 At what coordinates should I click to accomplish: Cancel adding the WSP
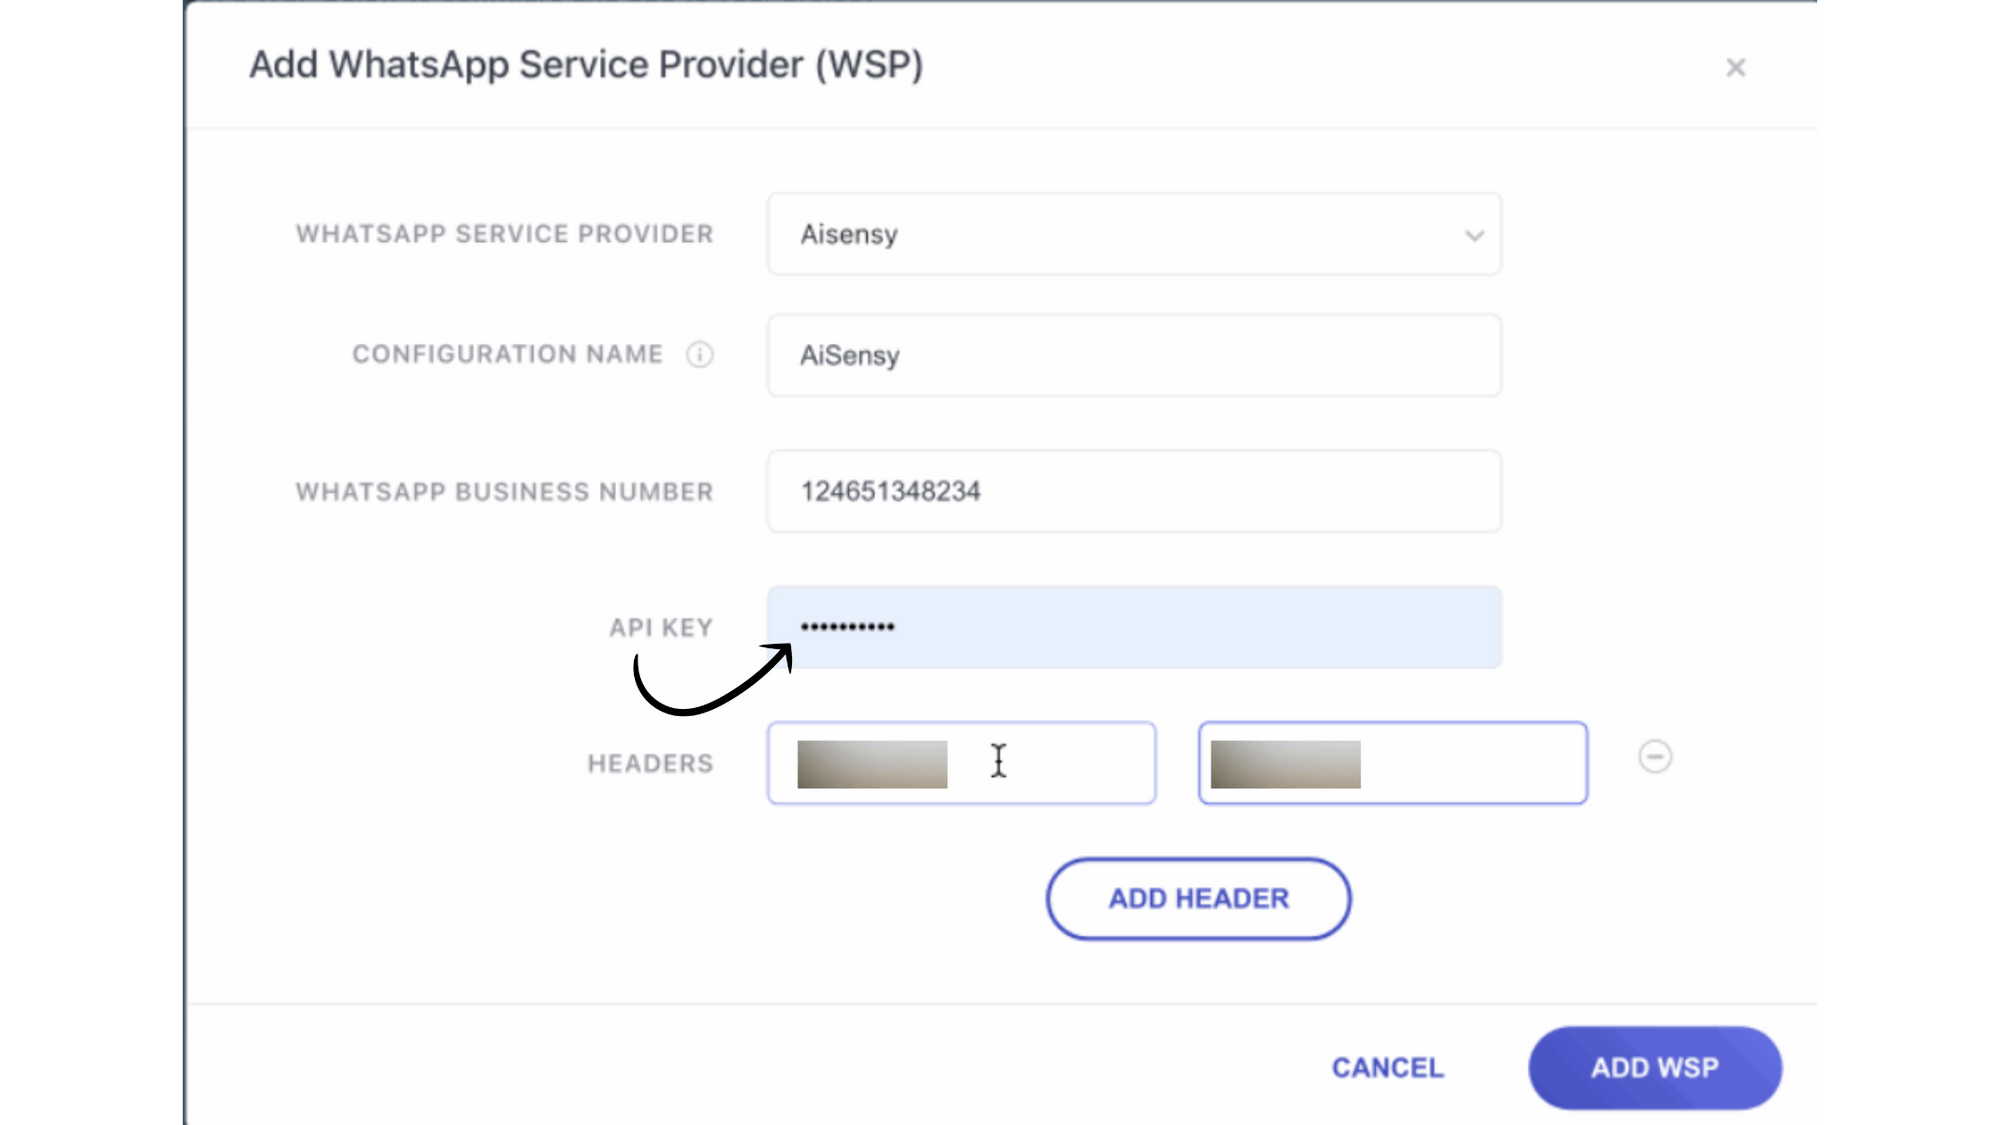point(1388,1068)
